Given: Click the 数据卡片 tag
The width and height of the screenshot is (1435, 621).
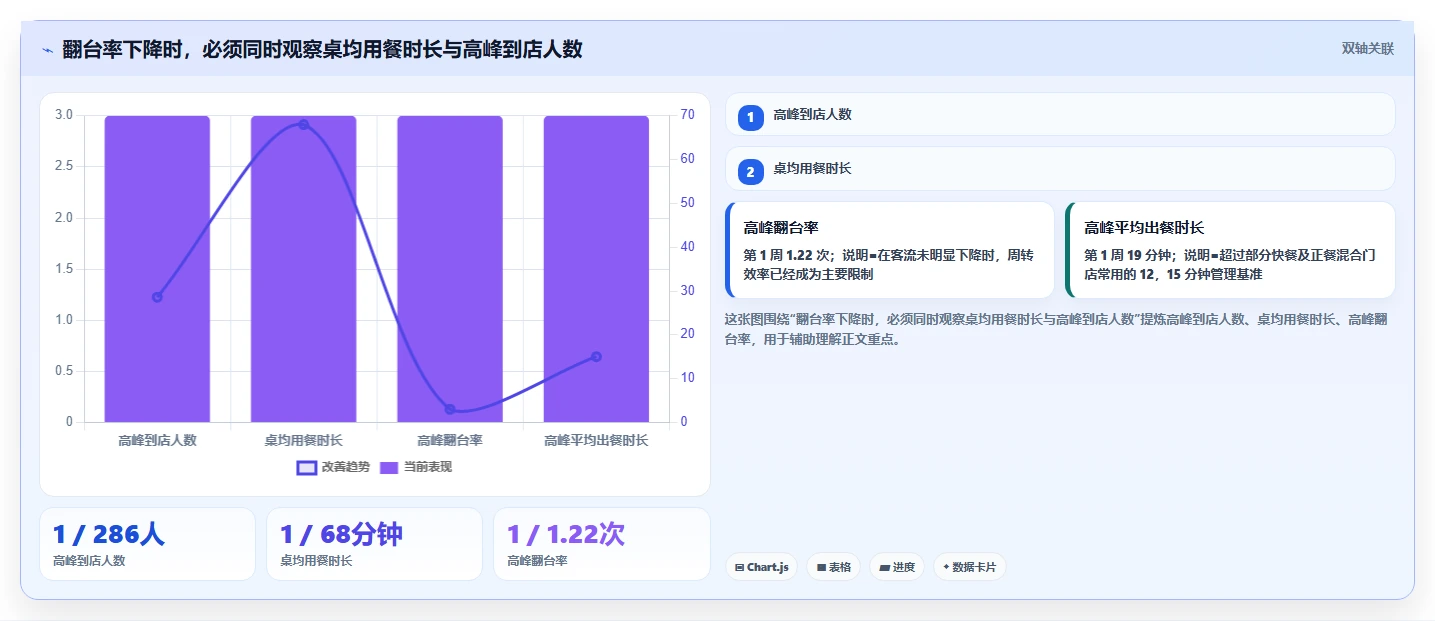Looking at the screenshot, I should coord(969,567).
